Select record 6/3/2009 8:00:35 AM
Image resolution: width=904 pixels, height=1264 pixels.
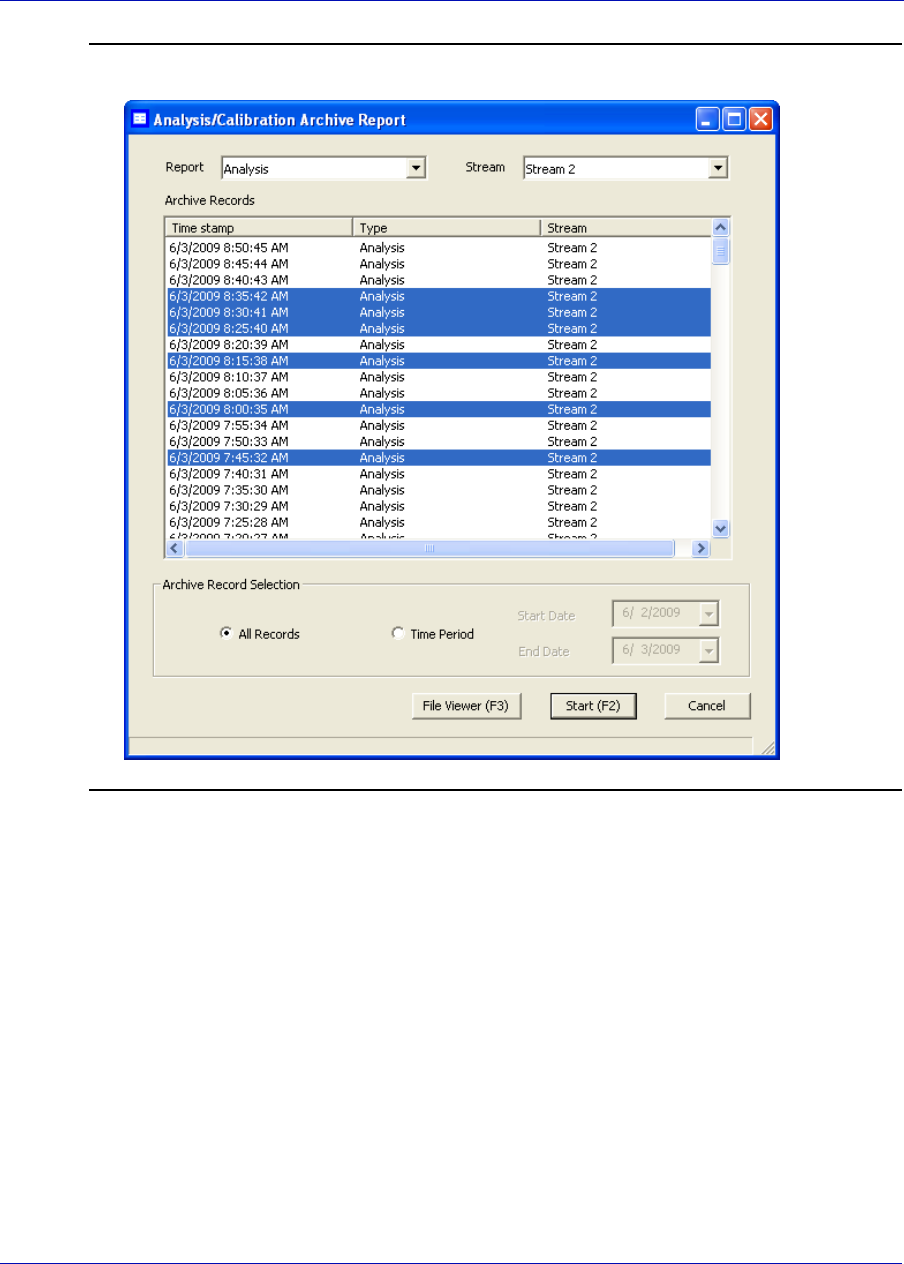(439, 409)
